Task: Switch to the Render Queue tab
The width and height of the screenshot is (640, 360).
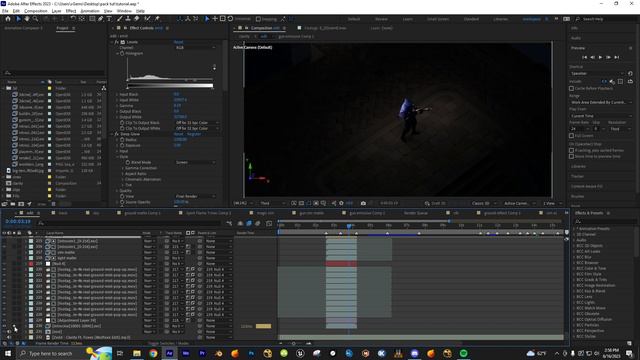Action: pos(416,213)
